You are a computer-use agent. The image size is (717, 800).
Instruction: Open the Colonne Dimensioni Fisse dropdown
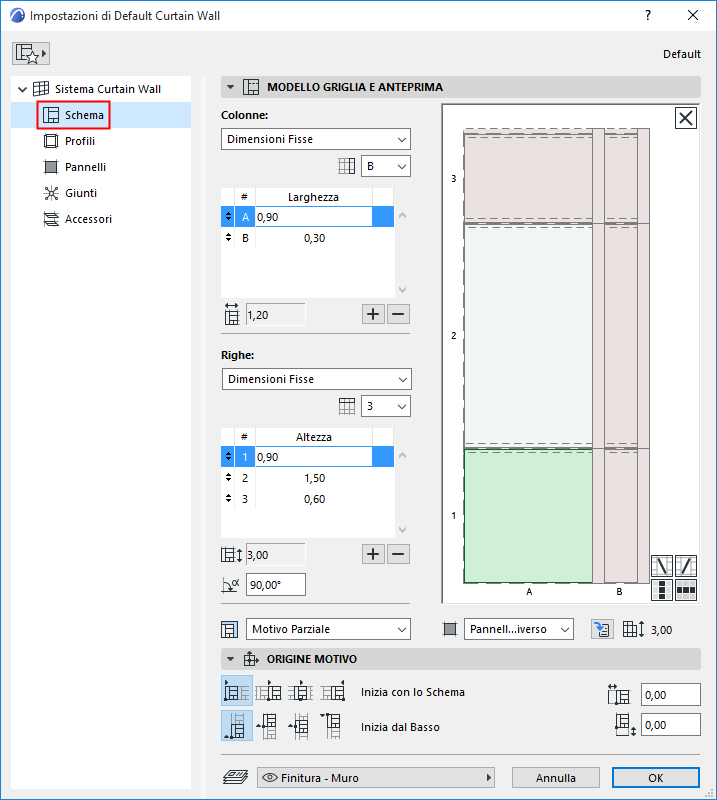316,139
